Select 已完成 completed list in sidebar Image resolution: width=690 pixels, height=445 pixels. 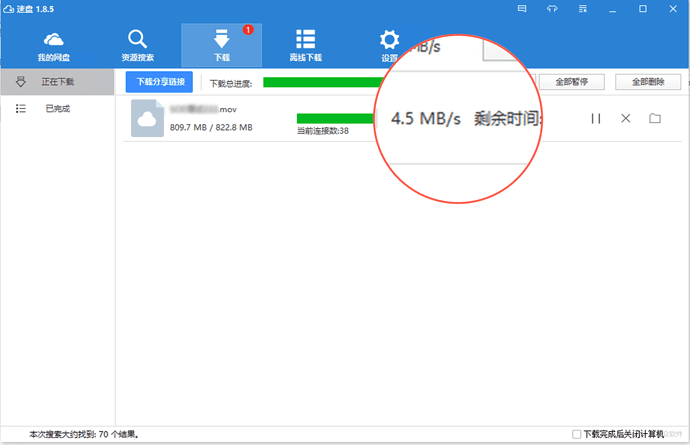click(x=57, y=108)
